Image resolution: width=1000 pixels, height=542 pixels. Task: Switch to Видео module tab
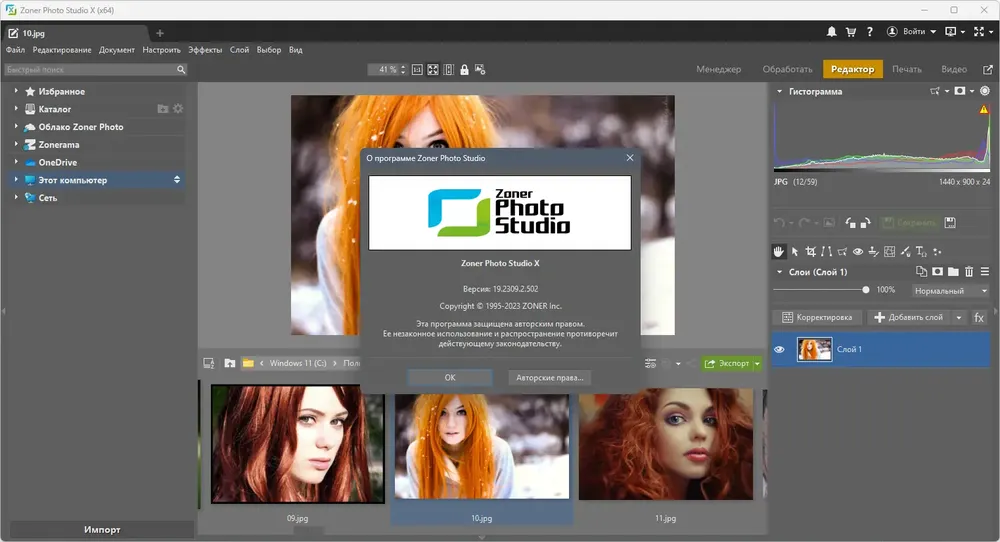(x=954, y=69)
